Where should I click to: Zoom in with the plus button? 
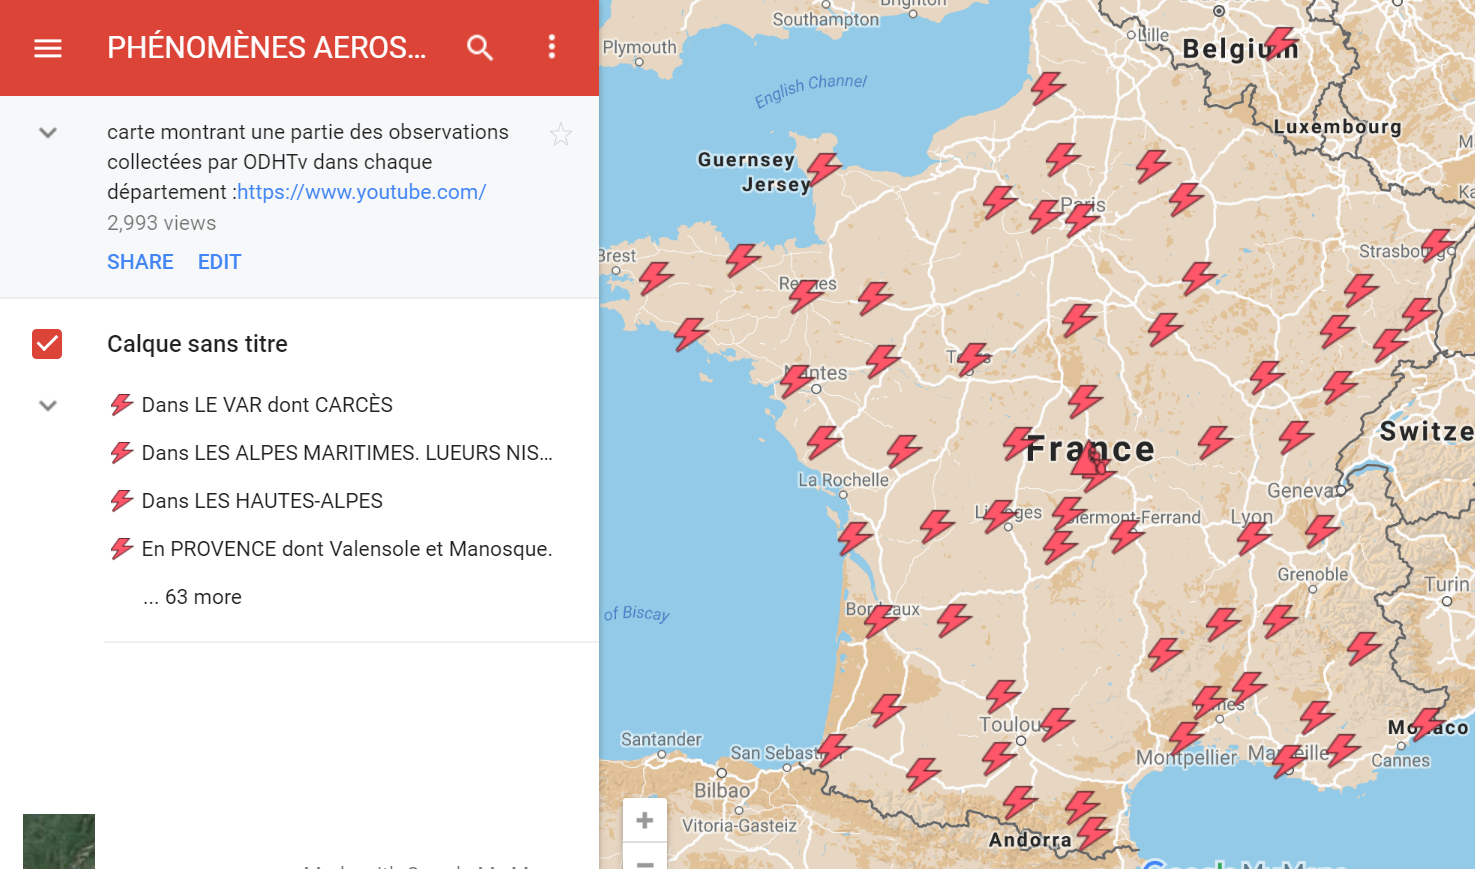point(645,820)
